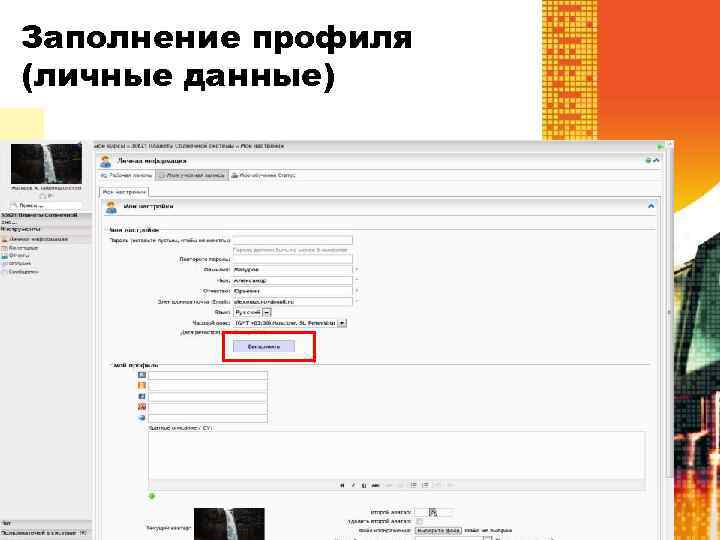Click the third dark-blue icon in the profile links section
Viewport: 720px width, 540px height.
[142, 396]
